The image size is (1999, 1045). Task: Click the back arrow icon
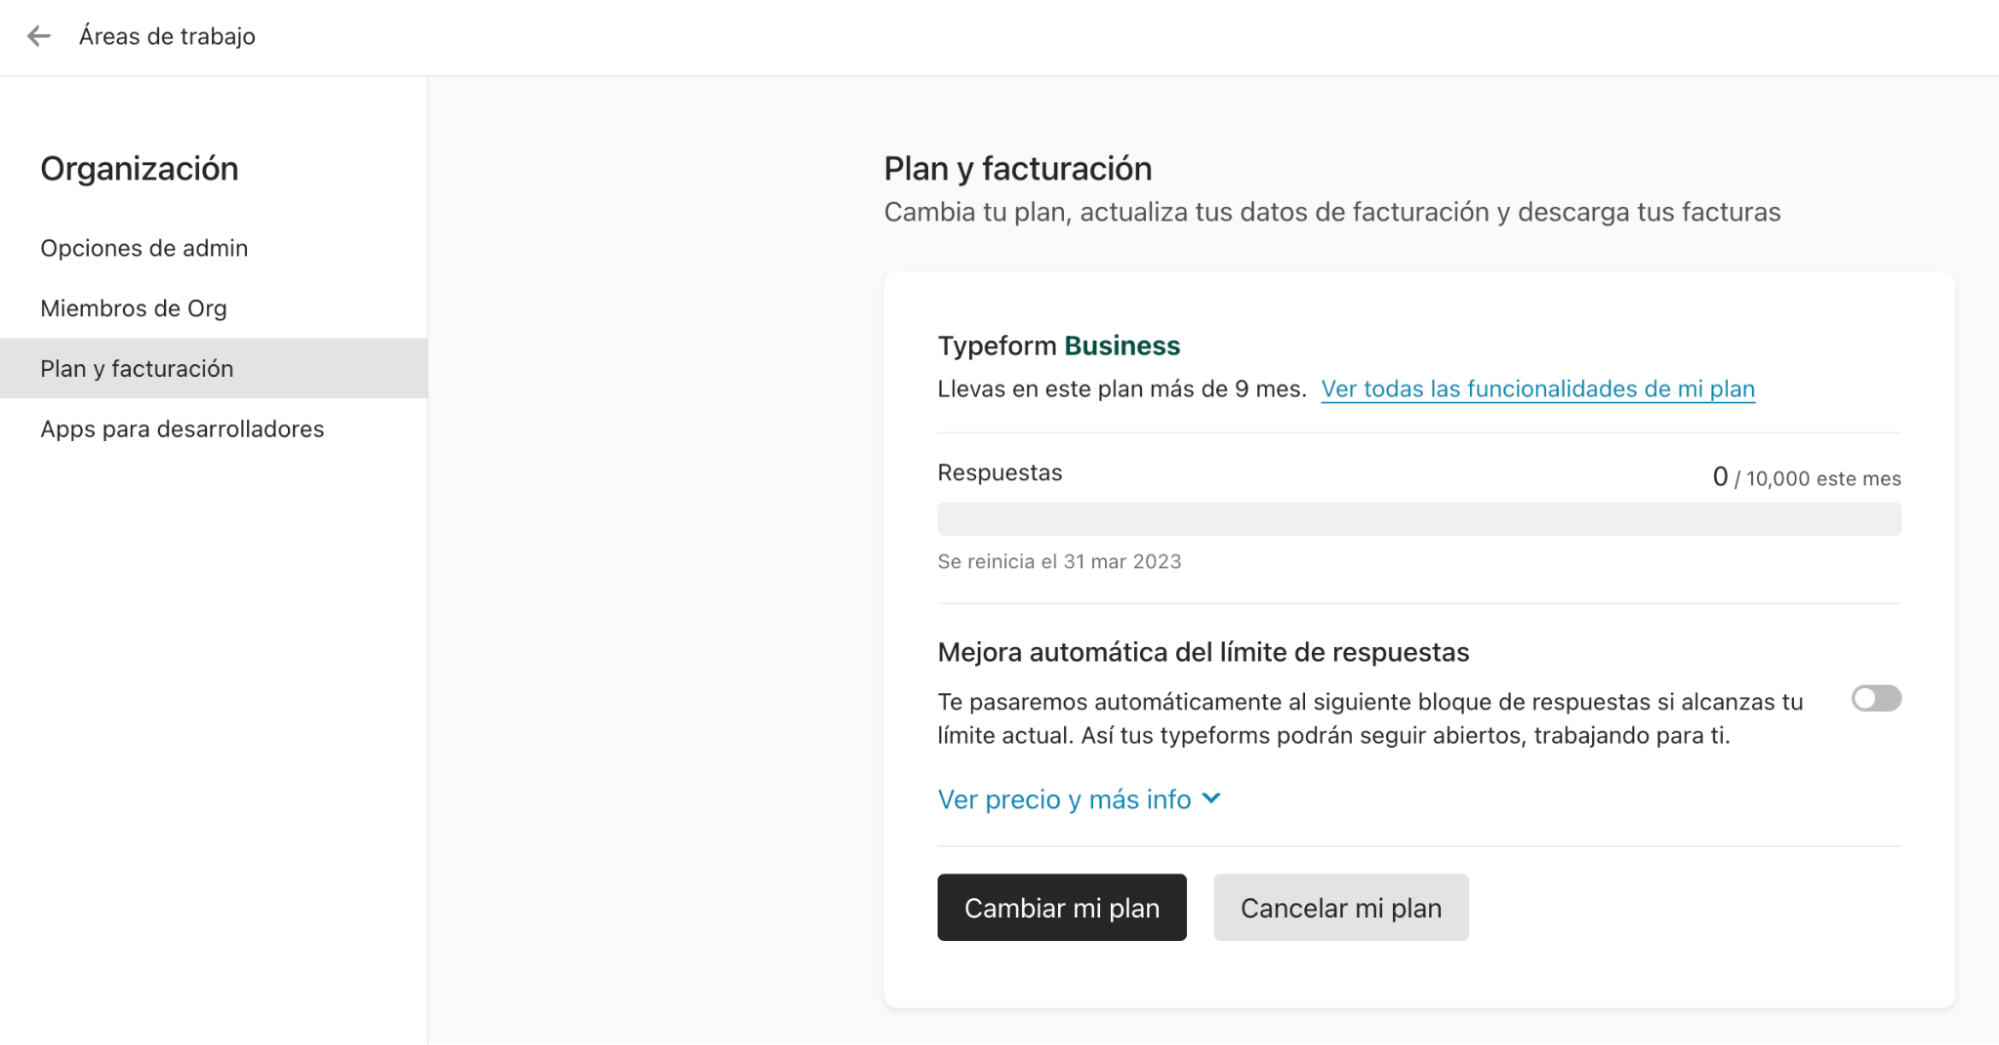click(38, 37)
